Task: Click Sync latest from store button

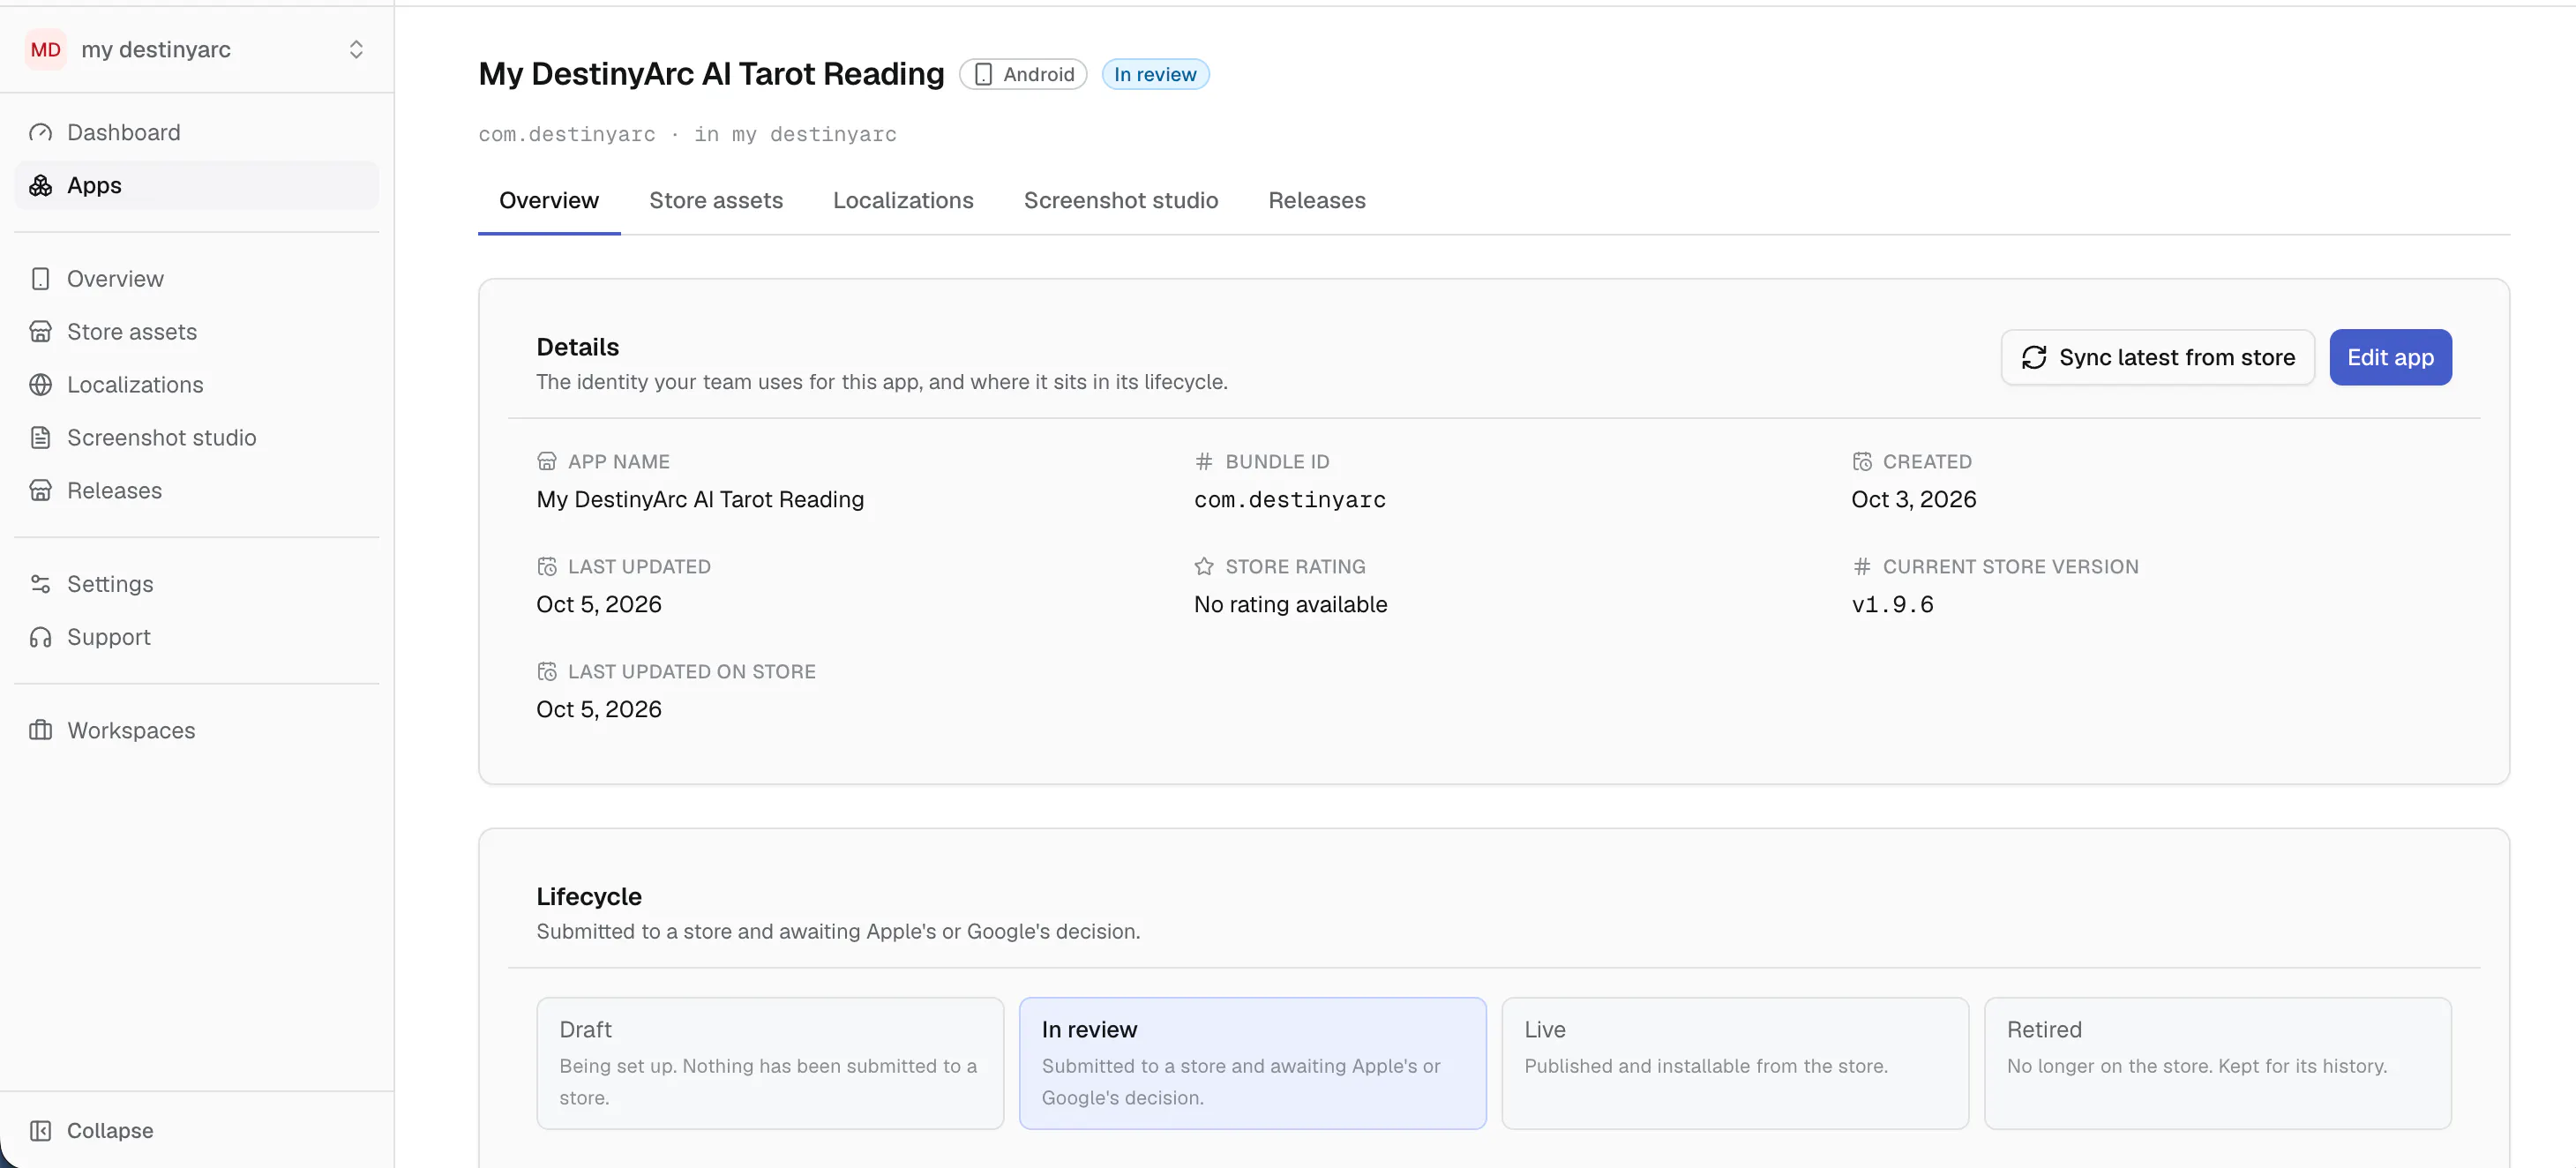Action: click(2157, 357)
